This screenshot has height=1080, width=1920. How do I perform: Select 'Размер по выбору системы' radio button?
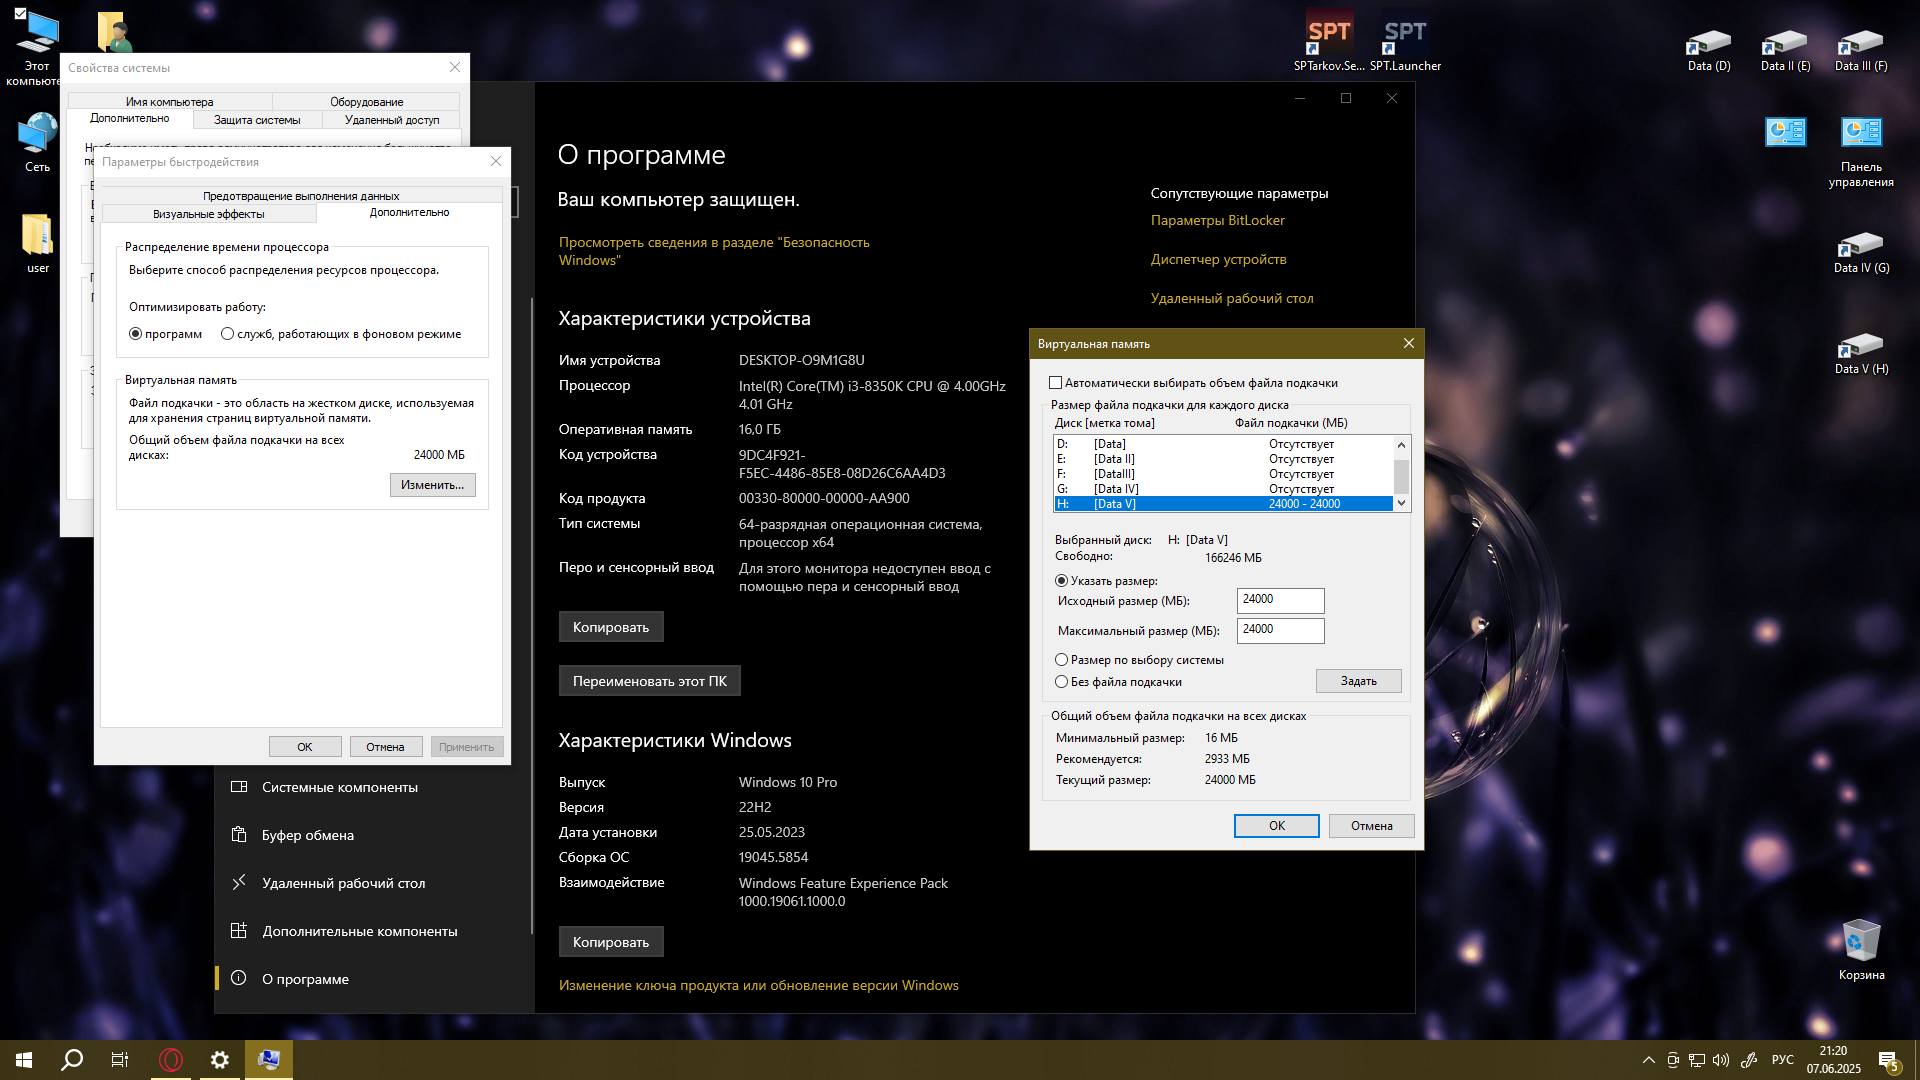click(x=1061, y=660)
